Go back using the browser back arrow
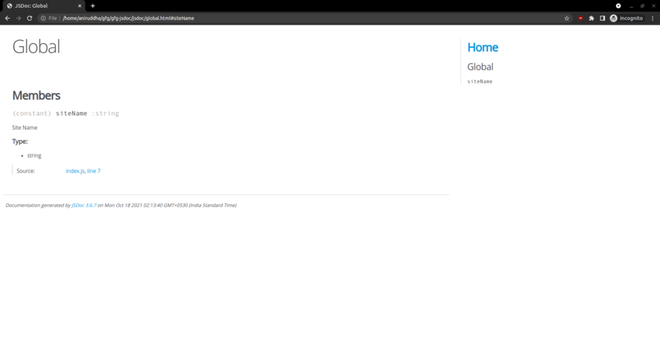The height and width of the screenshot is (362, 660). pos(8,18)
